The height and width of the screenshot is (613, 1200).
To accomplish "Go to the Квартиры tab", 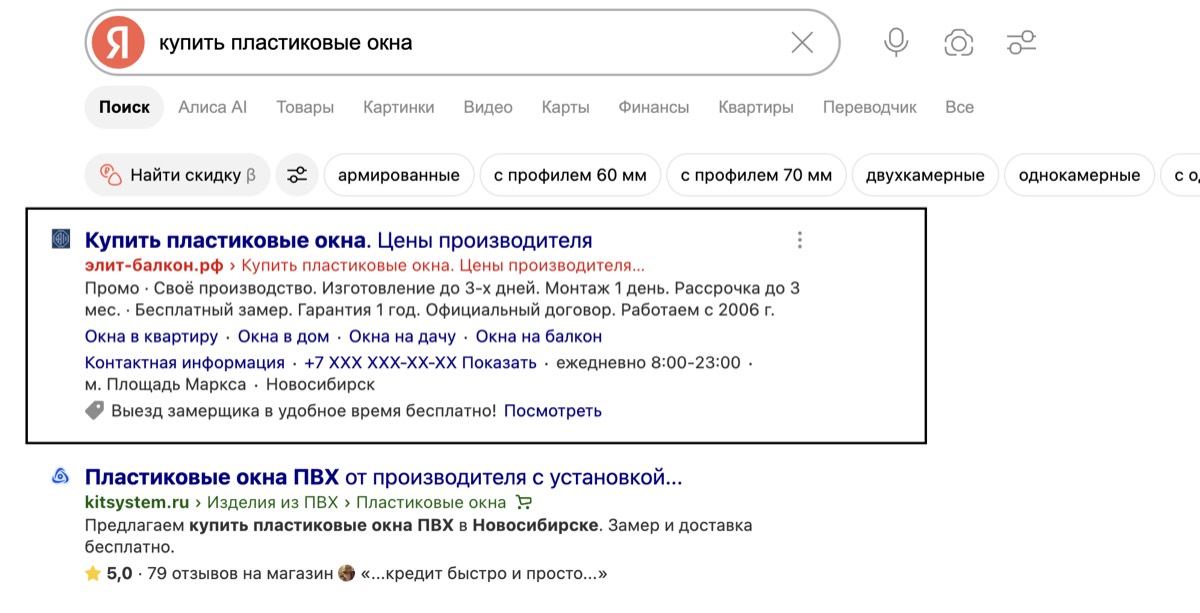I will pos(756,107).
